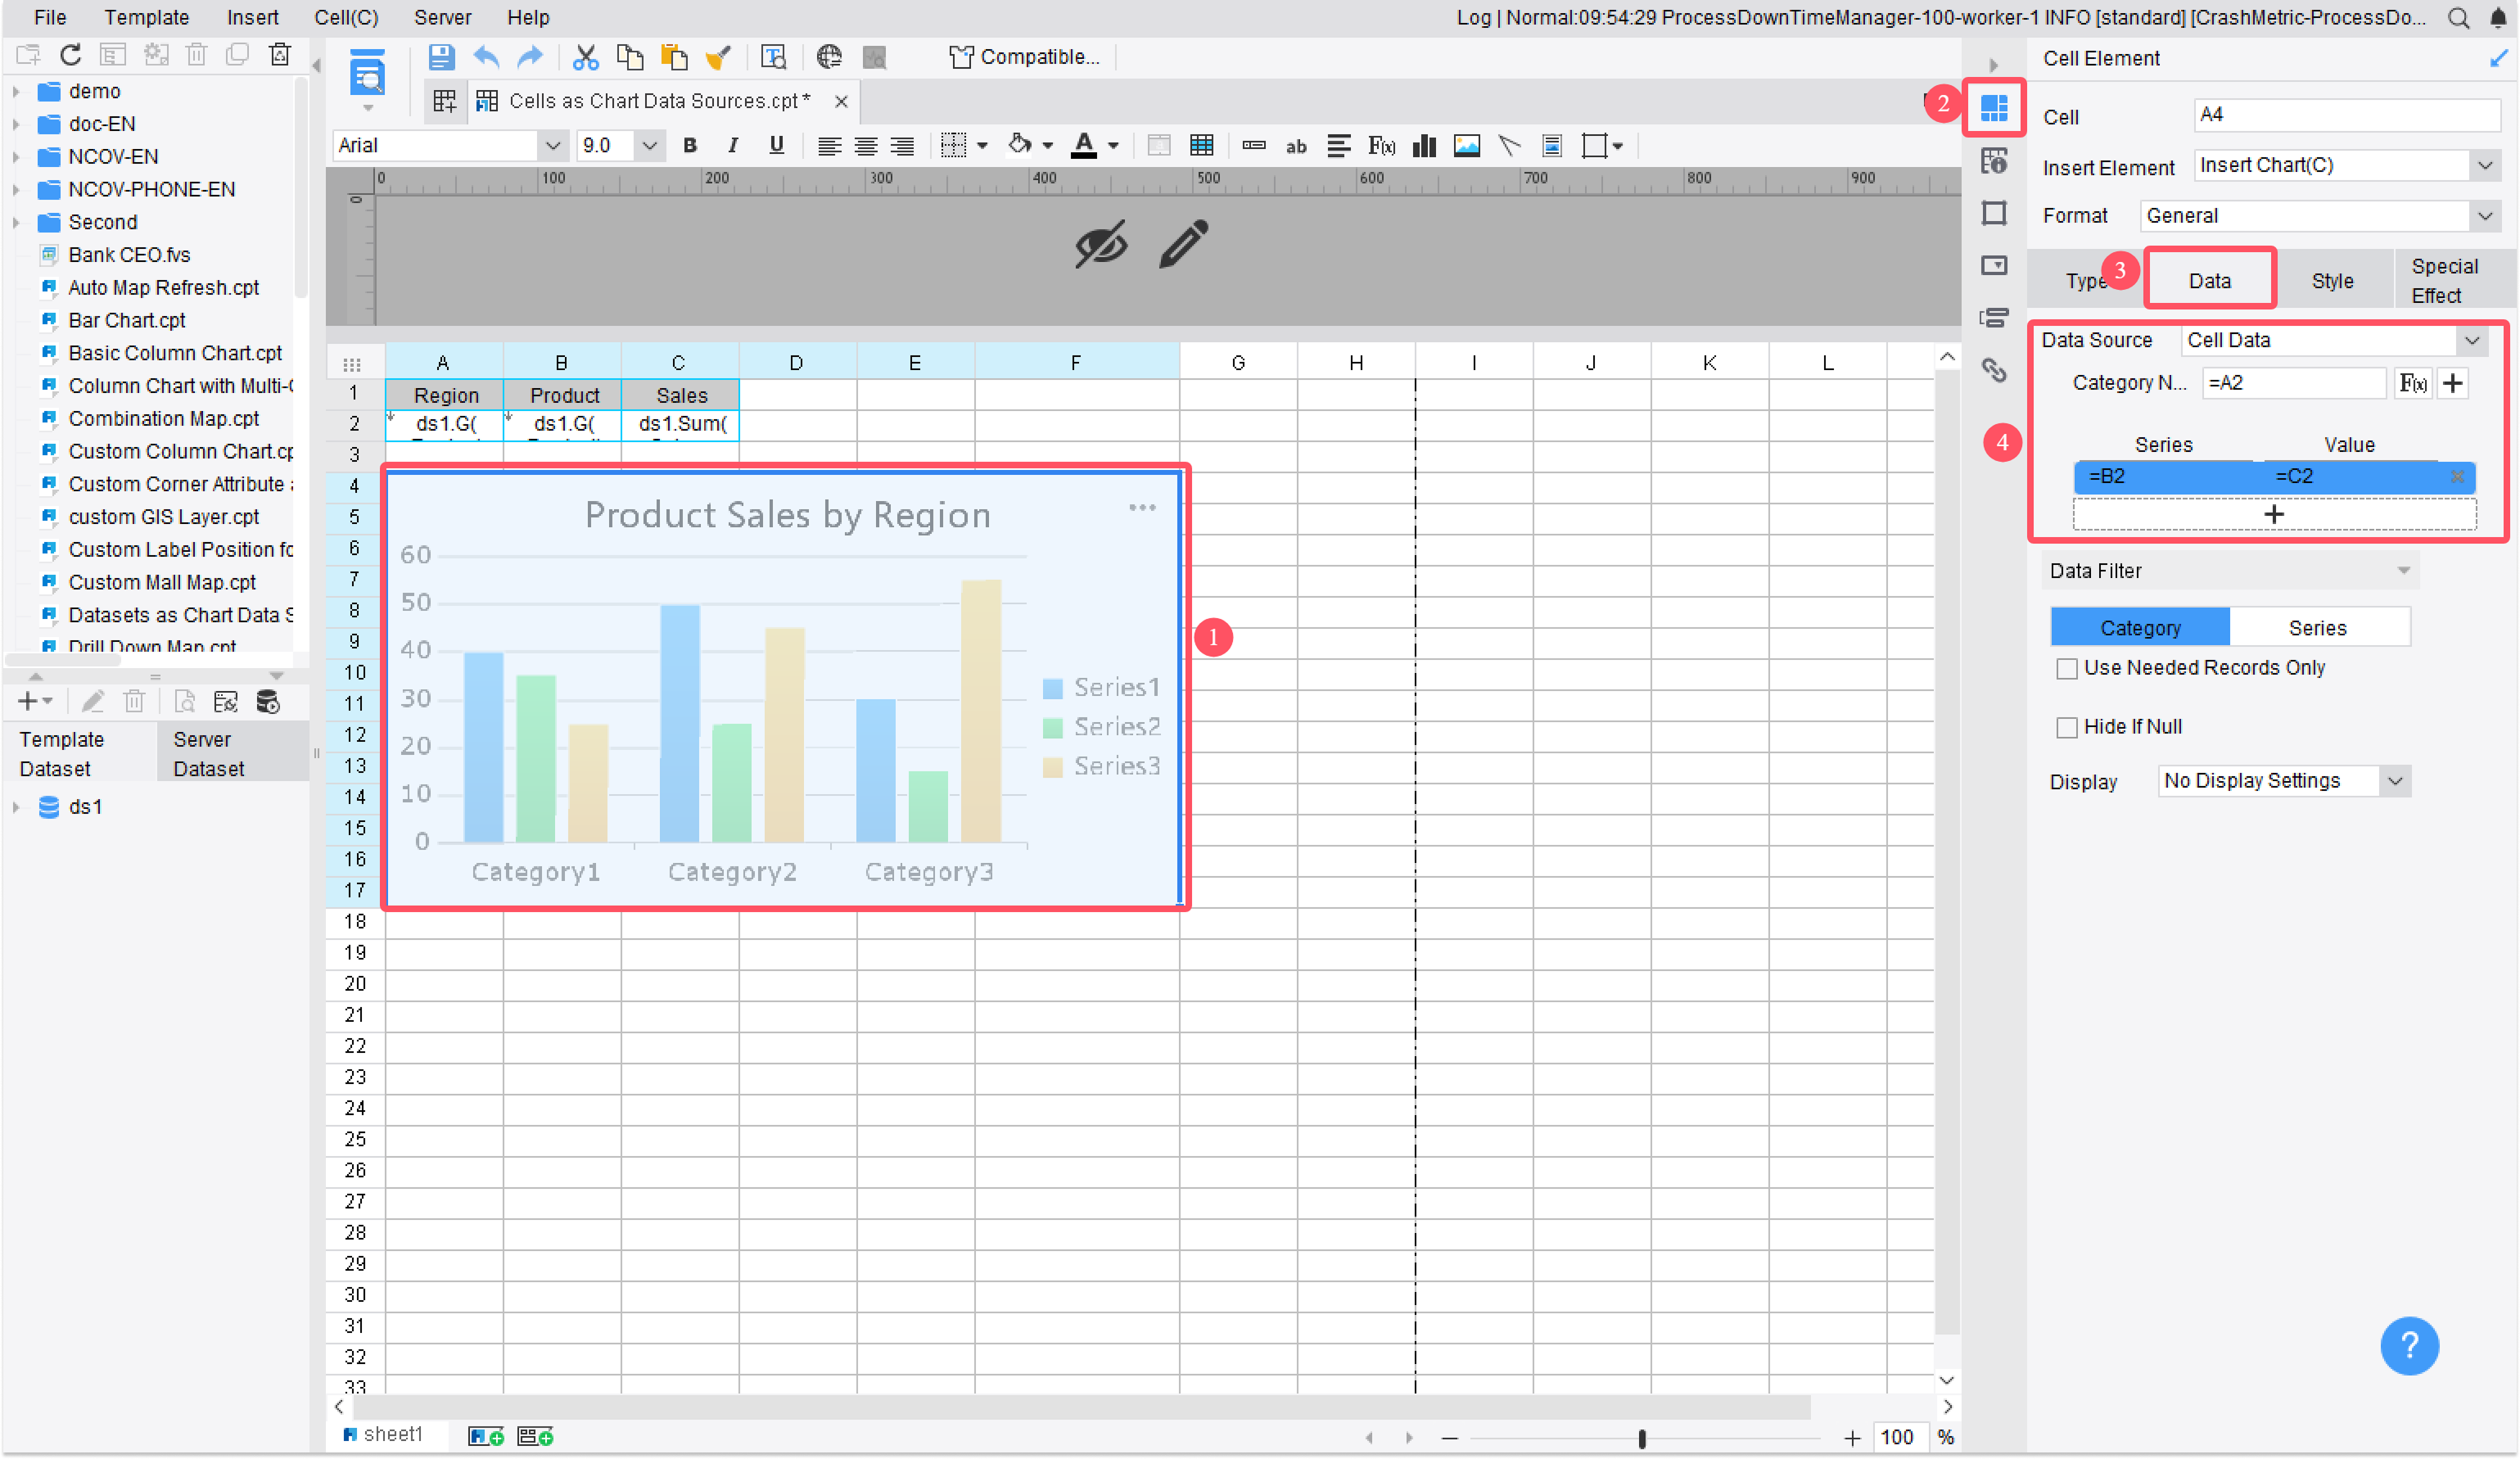Expand the ds1 dataset node
The image size is (2520, 1459).
(16, 807)
